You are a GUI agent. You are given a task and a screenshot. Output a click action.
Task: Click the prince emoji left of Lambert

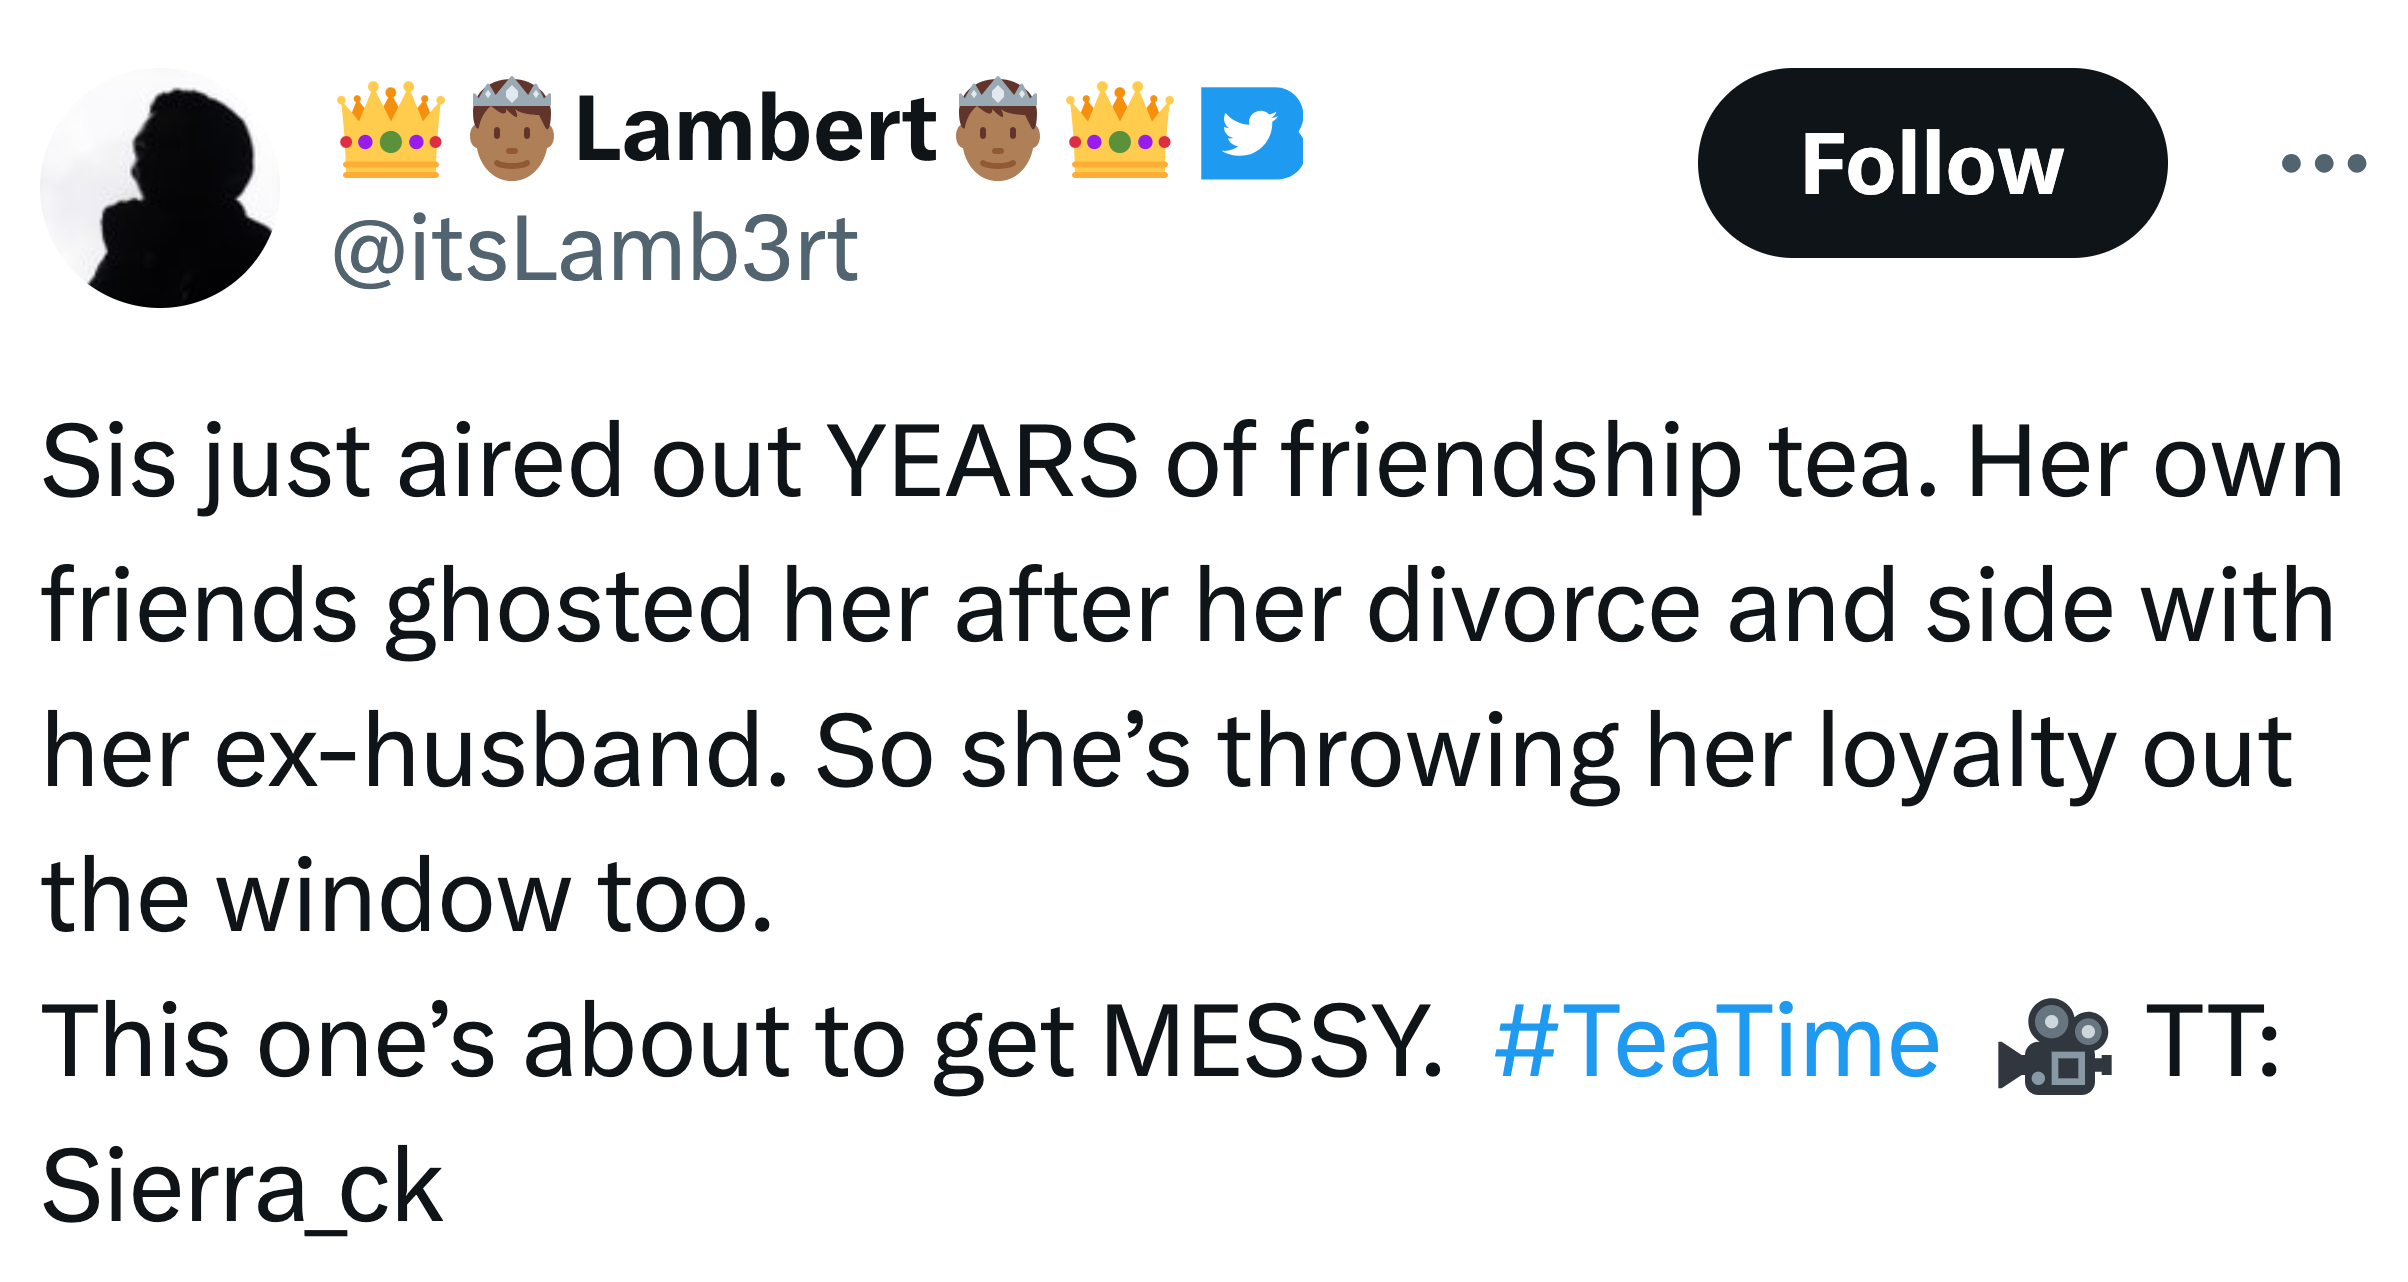(x=511, y=129)
